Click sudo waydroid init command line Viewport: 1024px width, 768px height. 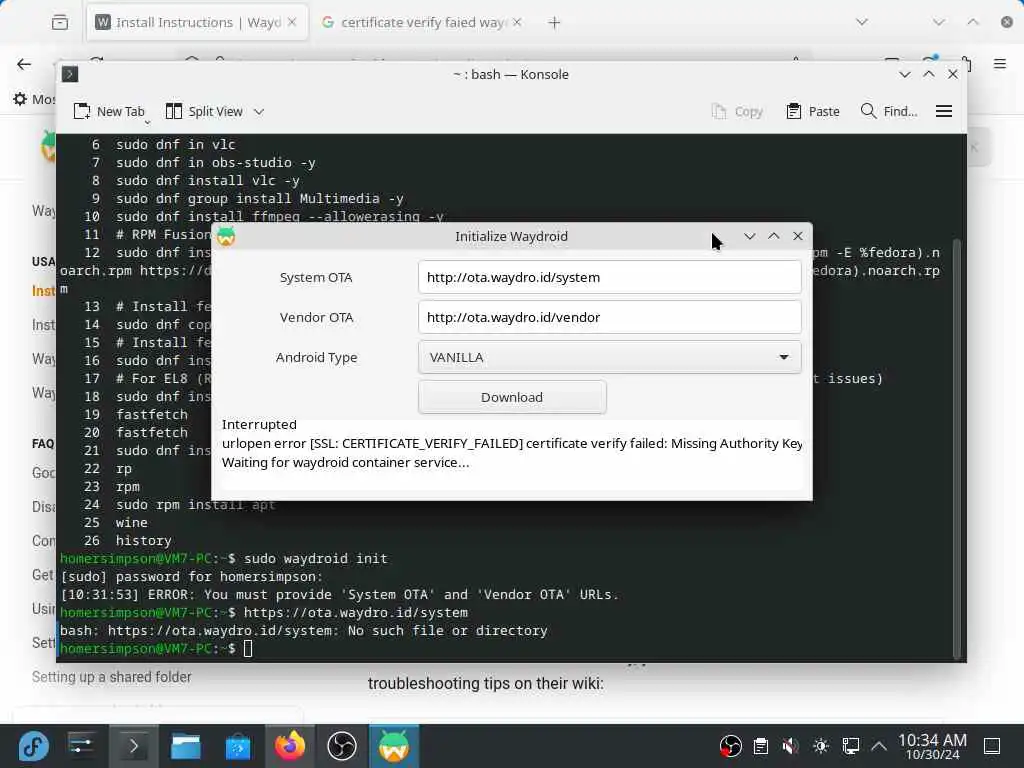(x=315, y=559)
